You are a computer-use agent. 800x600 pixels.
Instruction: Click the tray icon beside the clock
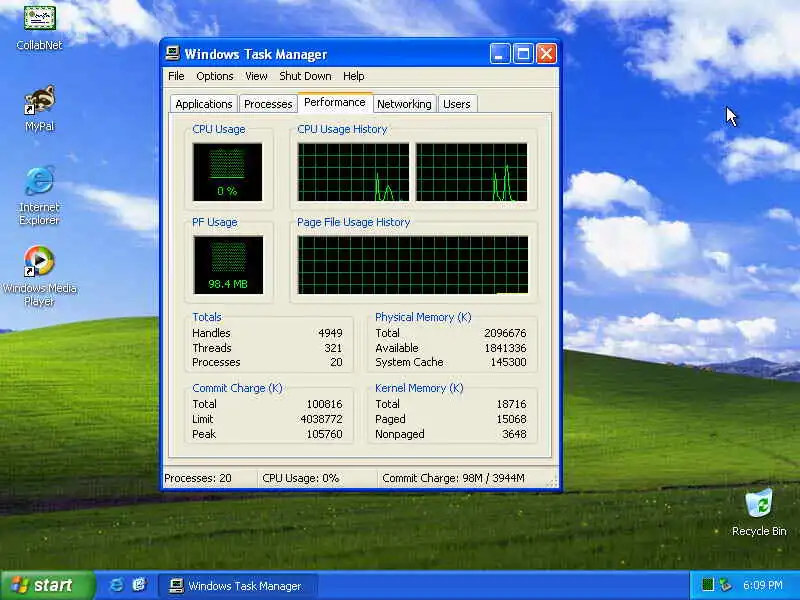click(725, 585)
